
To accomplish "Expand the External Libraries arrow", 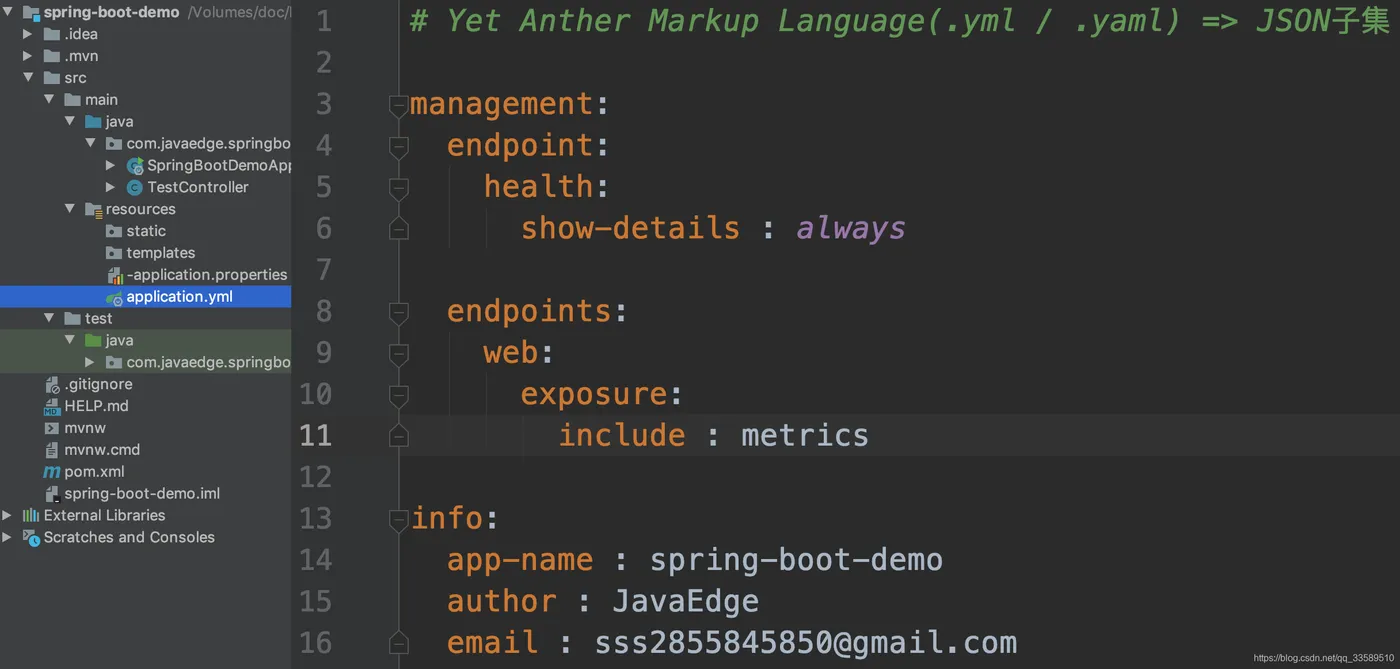I will (x=8, y=516).
